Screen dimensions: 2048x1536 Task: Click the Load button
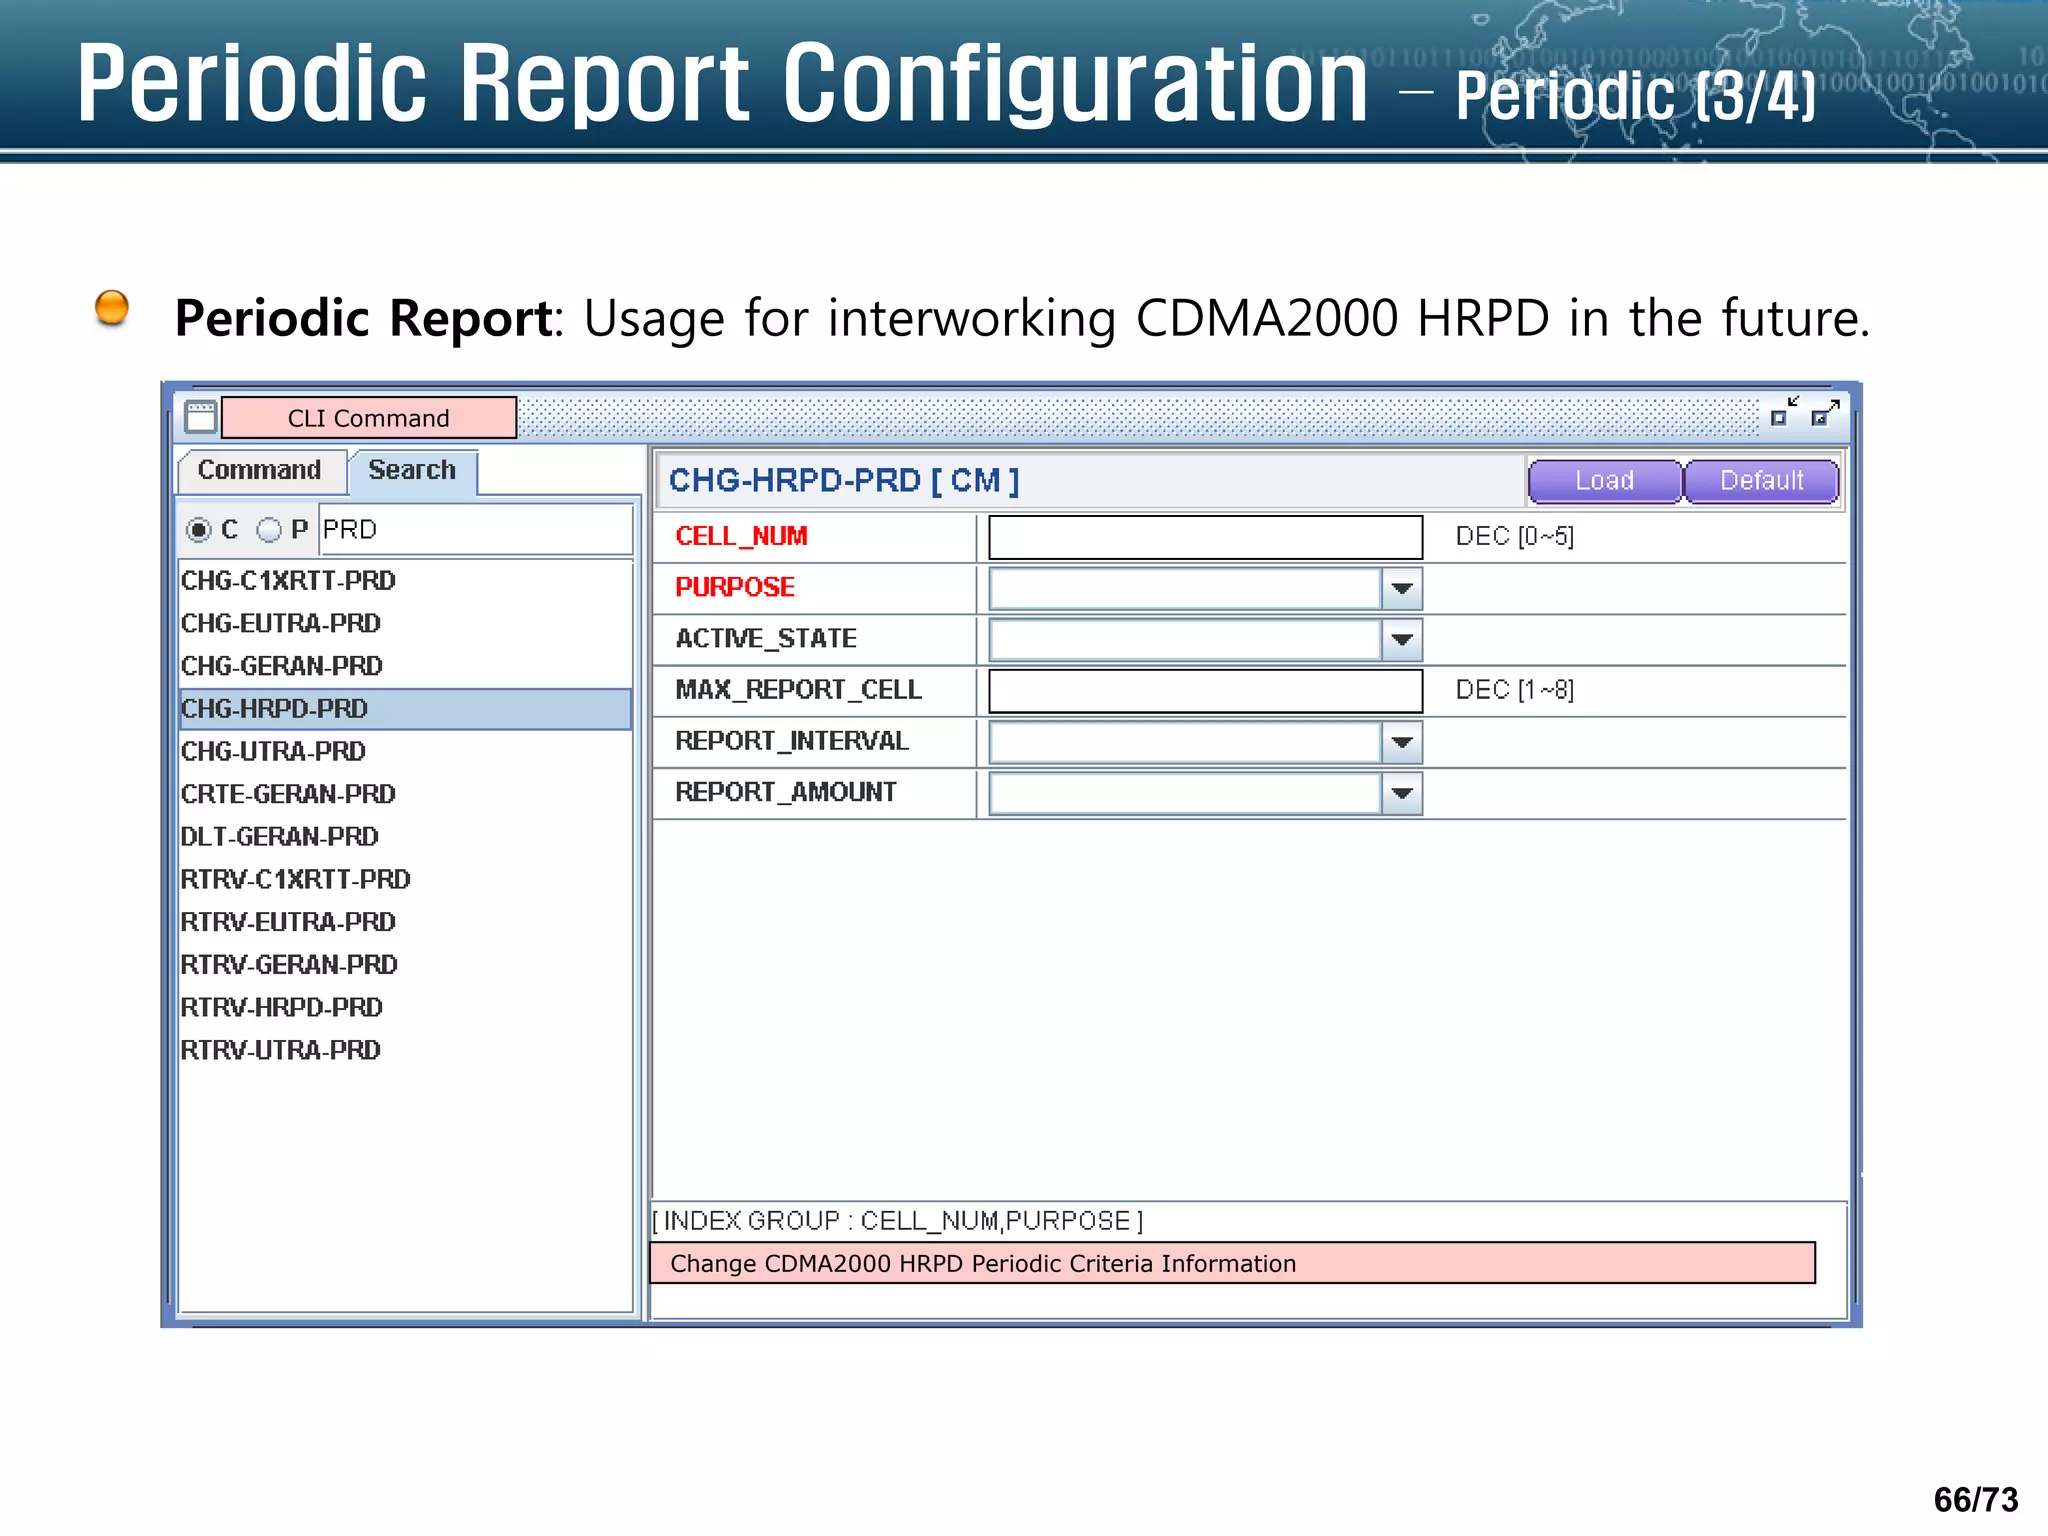pyautogui.click(x=1605, y=481)
